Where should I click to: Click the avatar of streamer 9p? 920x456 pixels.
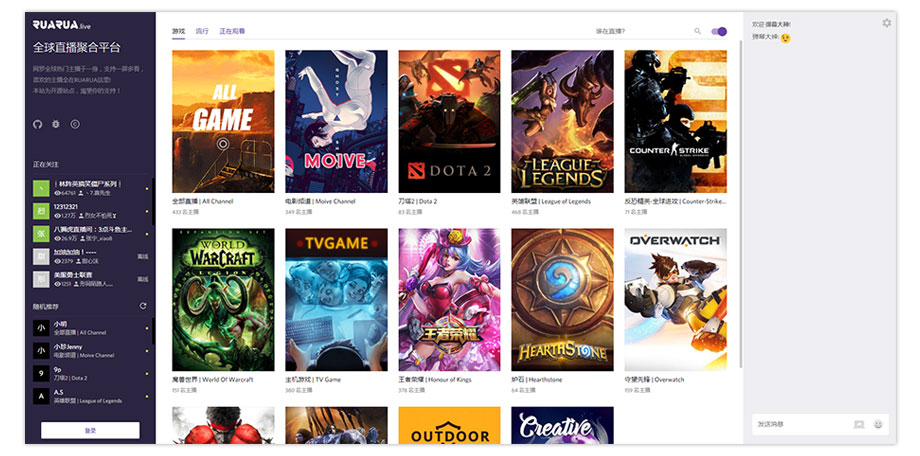(x=41, y=374)
